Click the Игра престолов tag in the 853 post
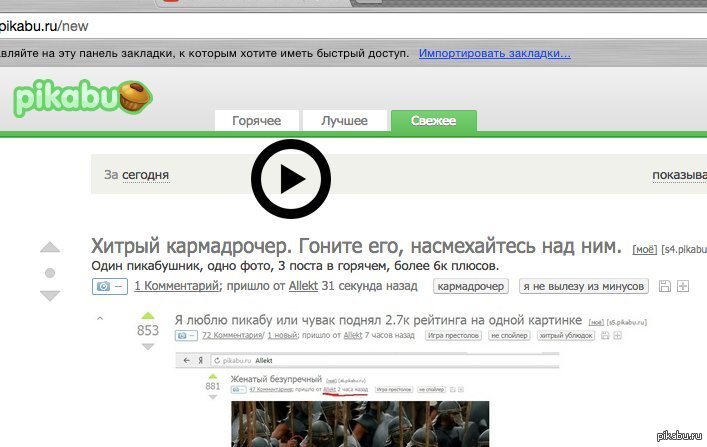The image size is (707, 447). [453, 336]
